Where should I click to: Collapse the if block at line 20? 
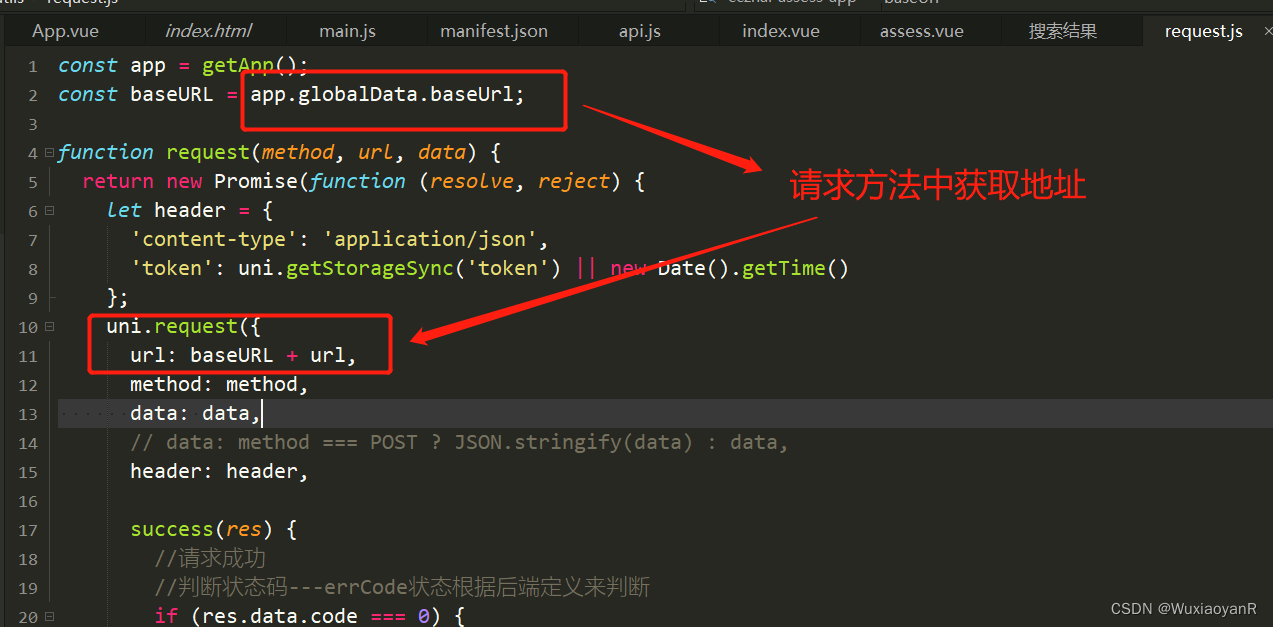pos(48,616)
